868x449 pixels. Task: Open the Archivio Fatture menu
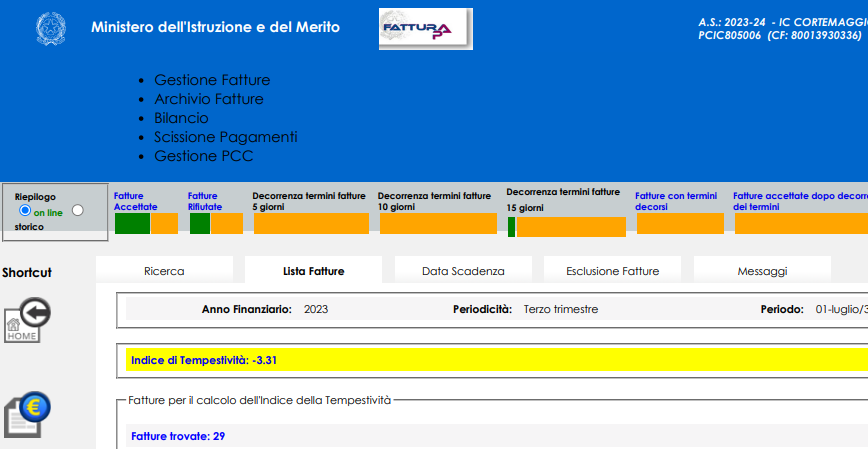(x=208, y=99)
